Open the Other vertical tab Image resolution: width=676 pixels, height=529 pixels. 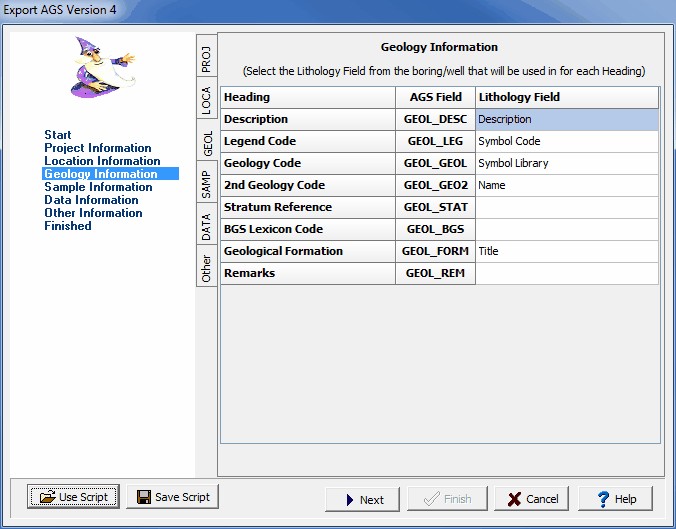(x=205, y=268)
